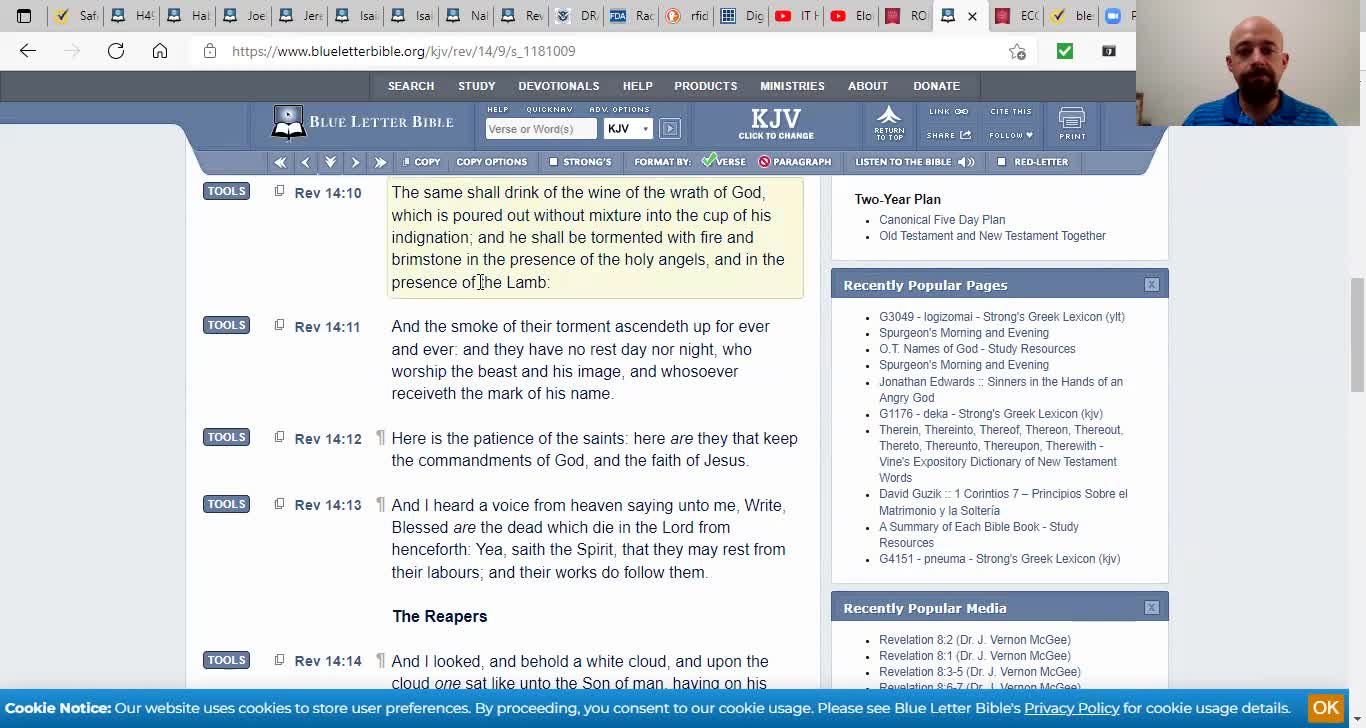Click the Copy button in the verse toolbar
This screenshot has height=728, width=1366.
(421, 162)
